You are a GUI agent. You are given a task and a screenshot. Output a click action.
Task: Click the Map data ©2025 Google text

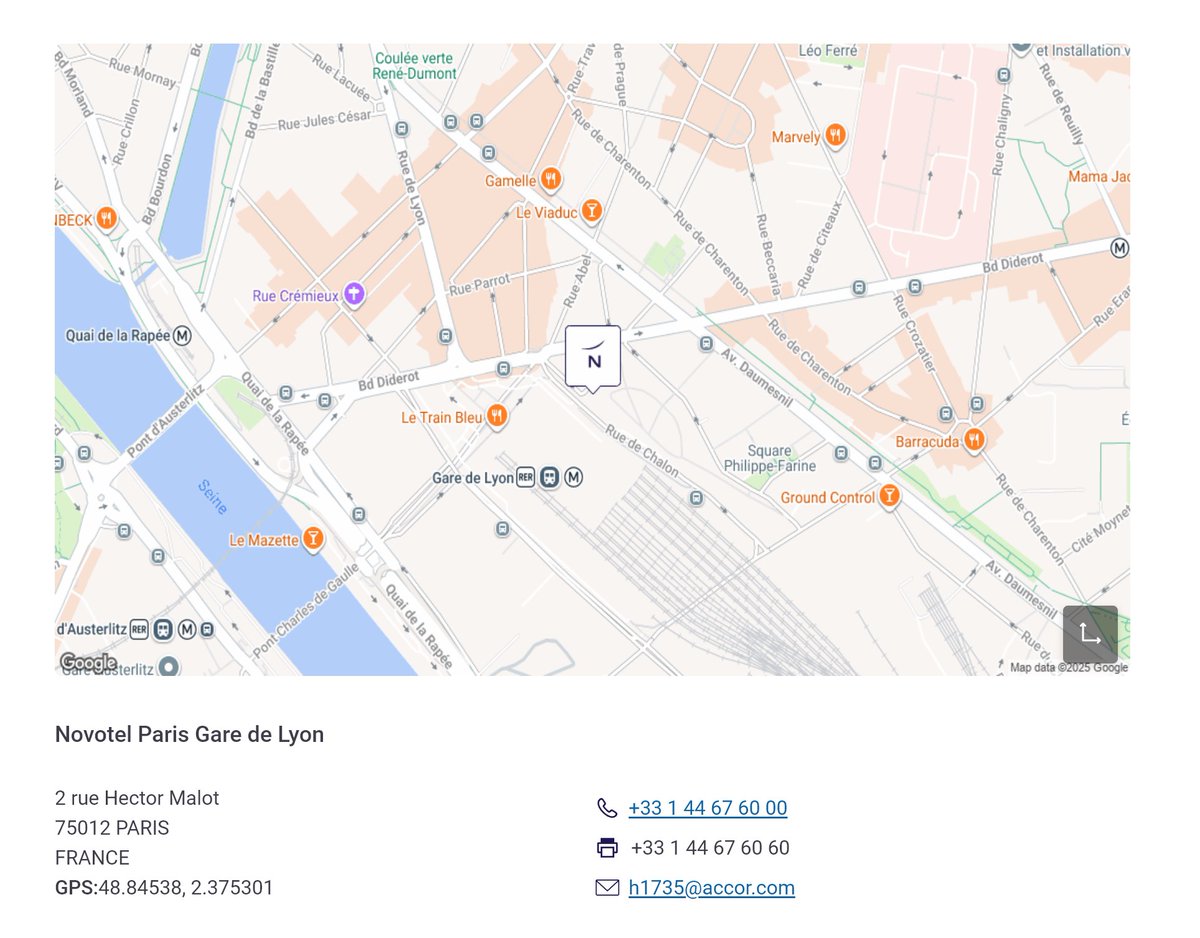tap(1069, 668)
